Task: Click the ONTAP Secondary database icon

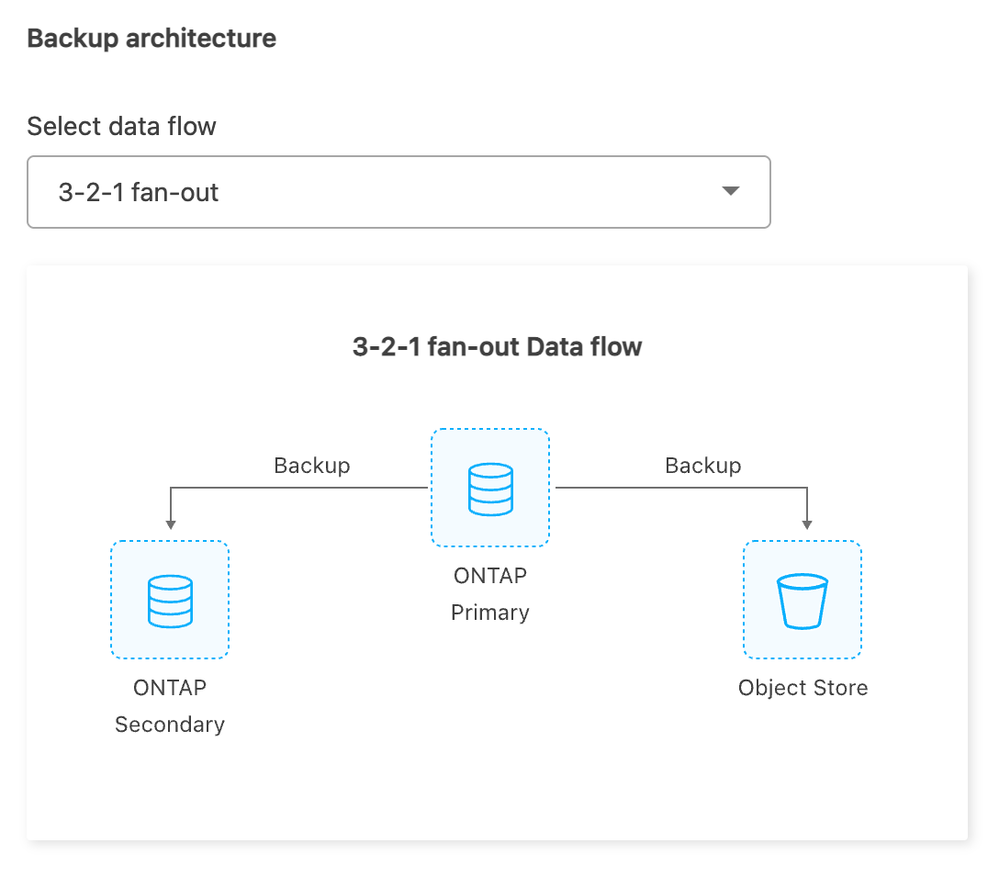Action: tap(169, 600)
